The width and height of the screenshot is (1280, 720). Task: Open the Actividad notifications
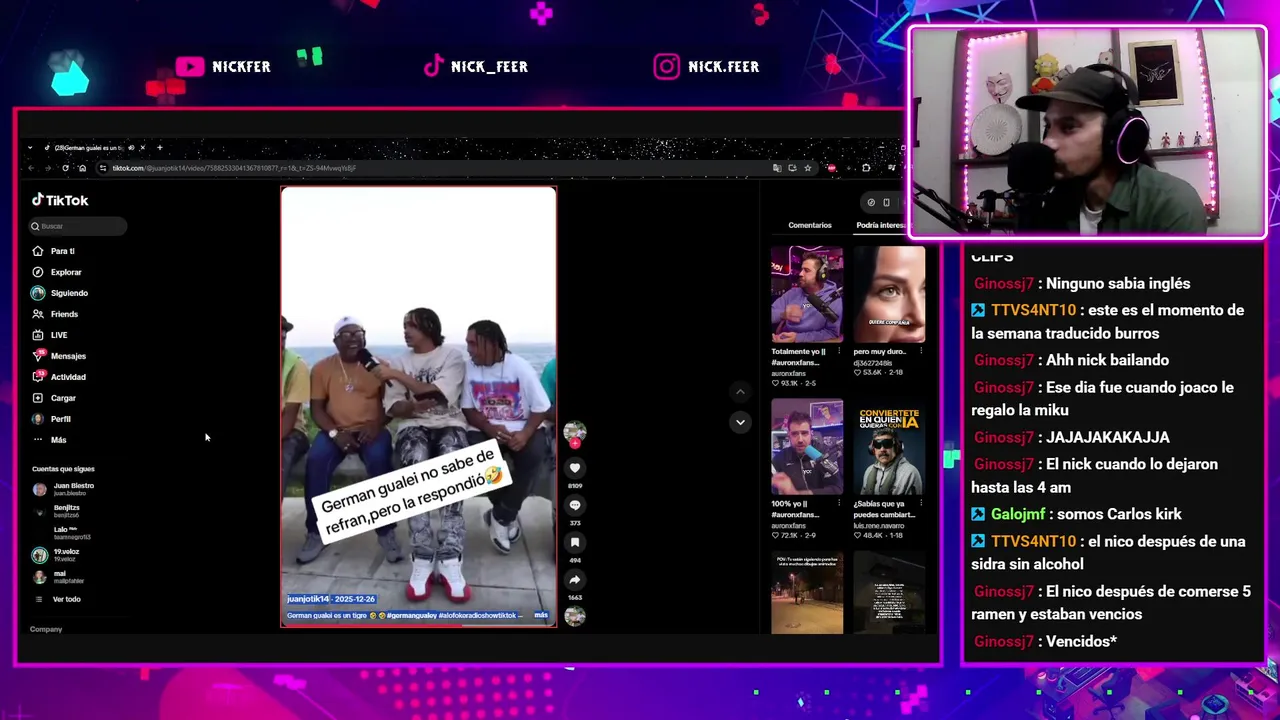pyautogui.click(x=59, y=377)
